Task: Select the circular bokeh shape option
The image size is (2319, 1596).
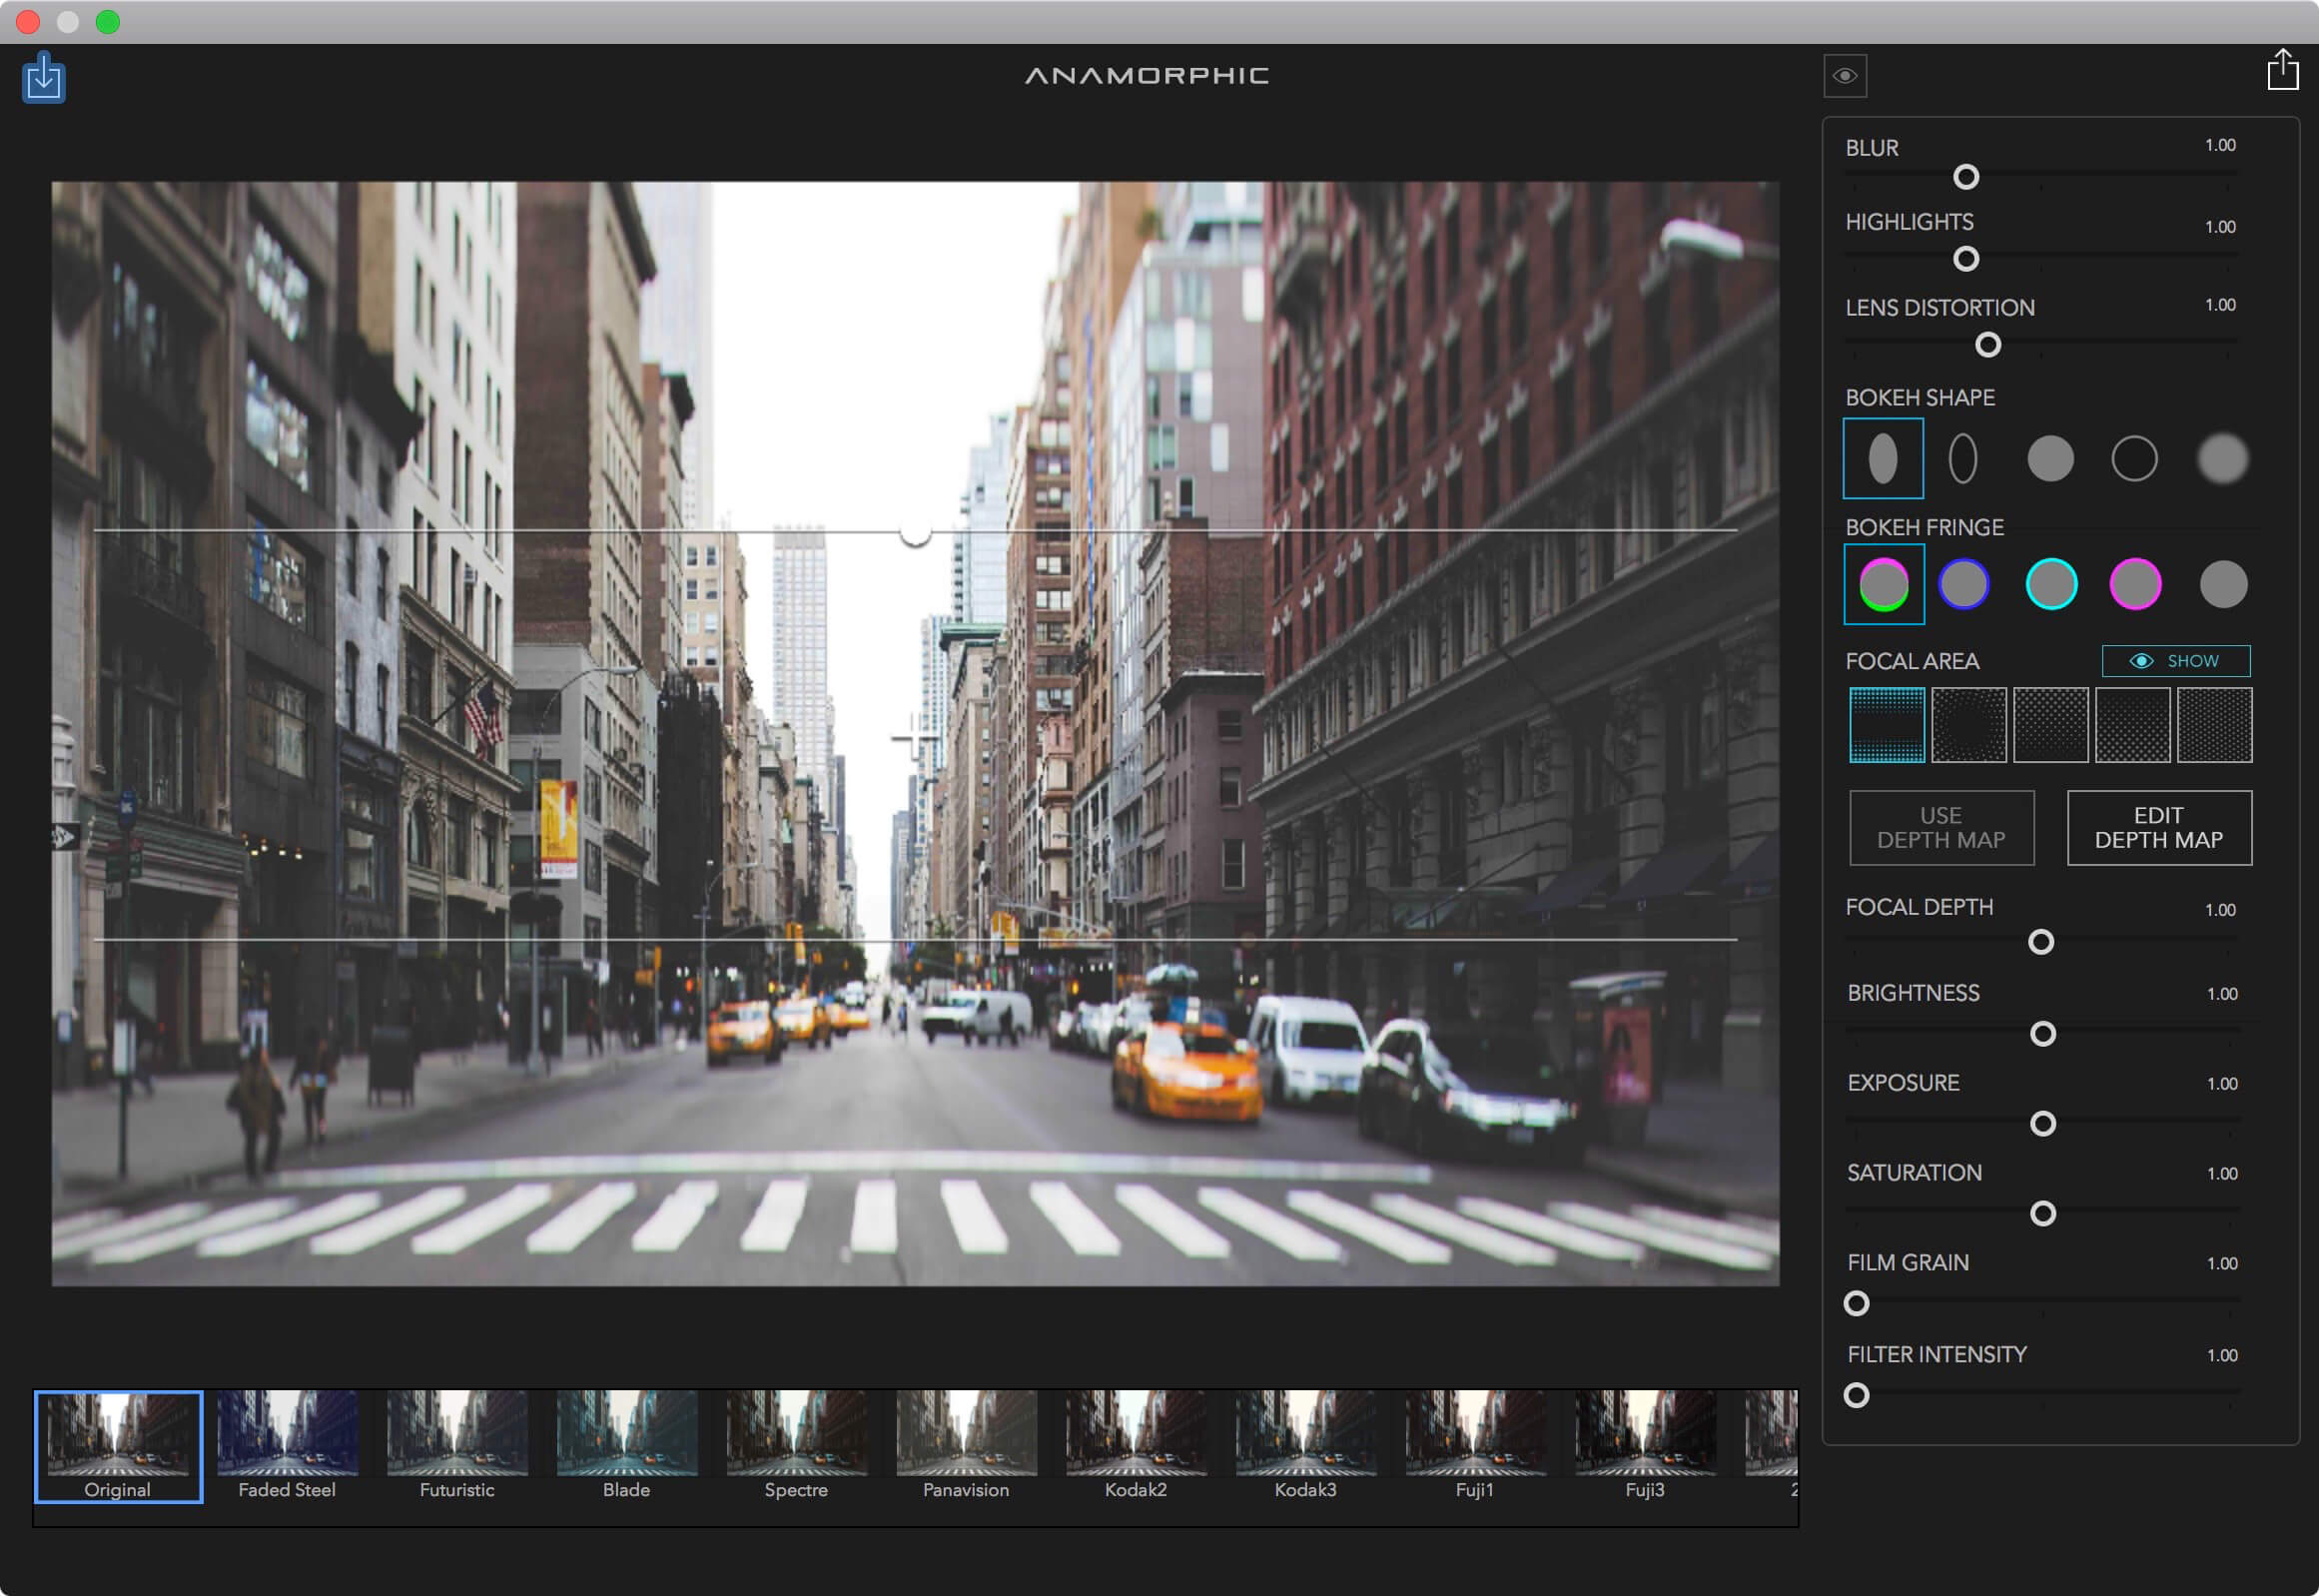Action: pyautogui.click(x=2047, y=456)
